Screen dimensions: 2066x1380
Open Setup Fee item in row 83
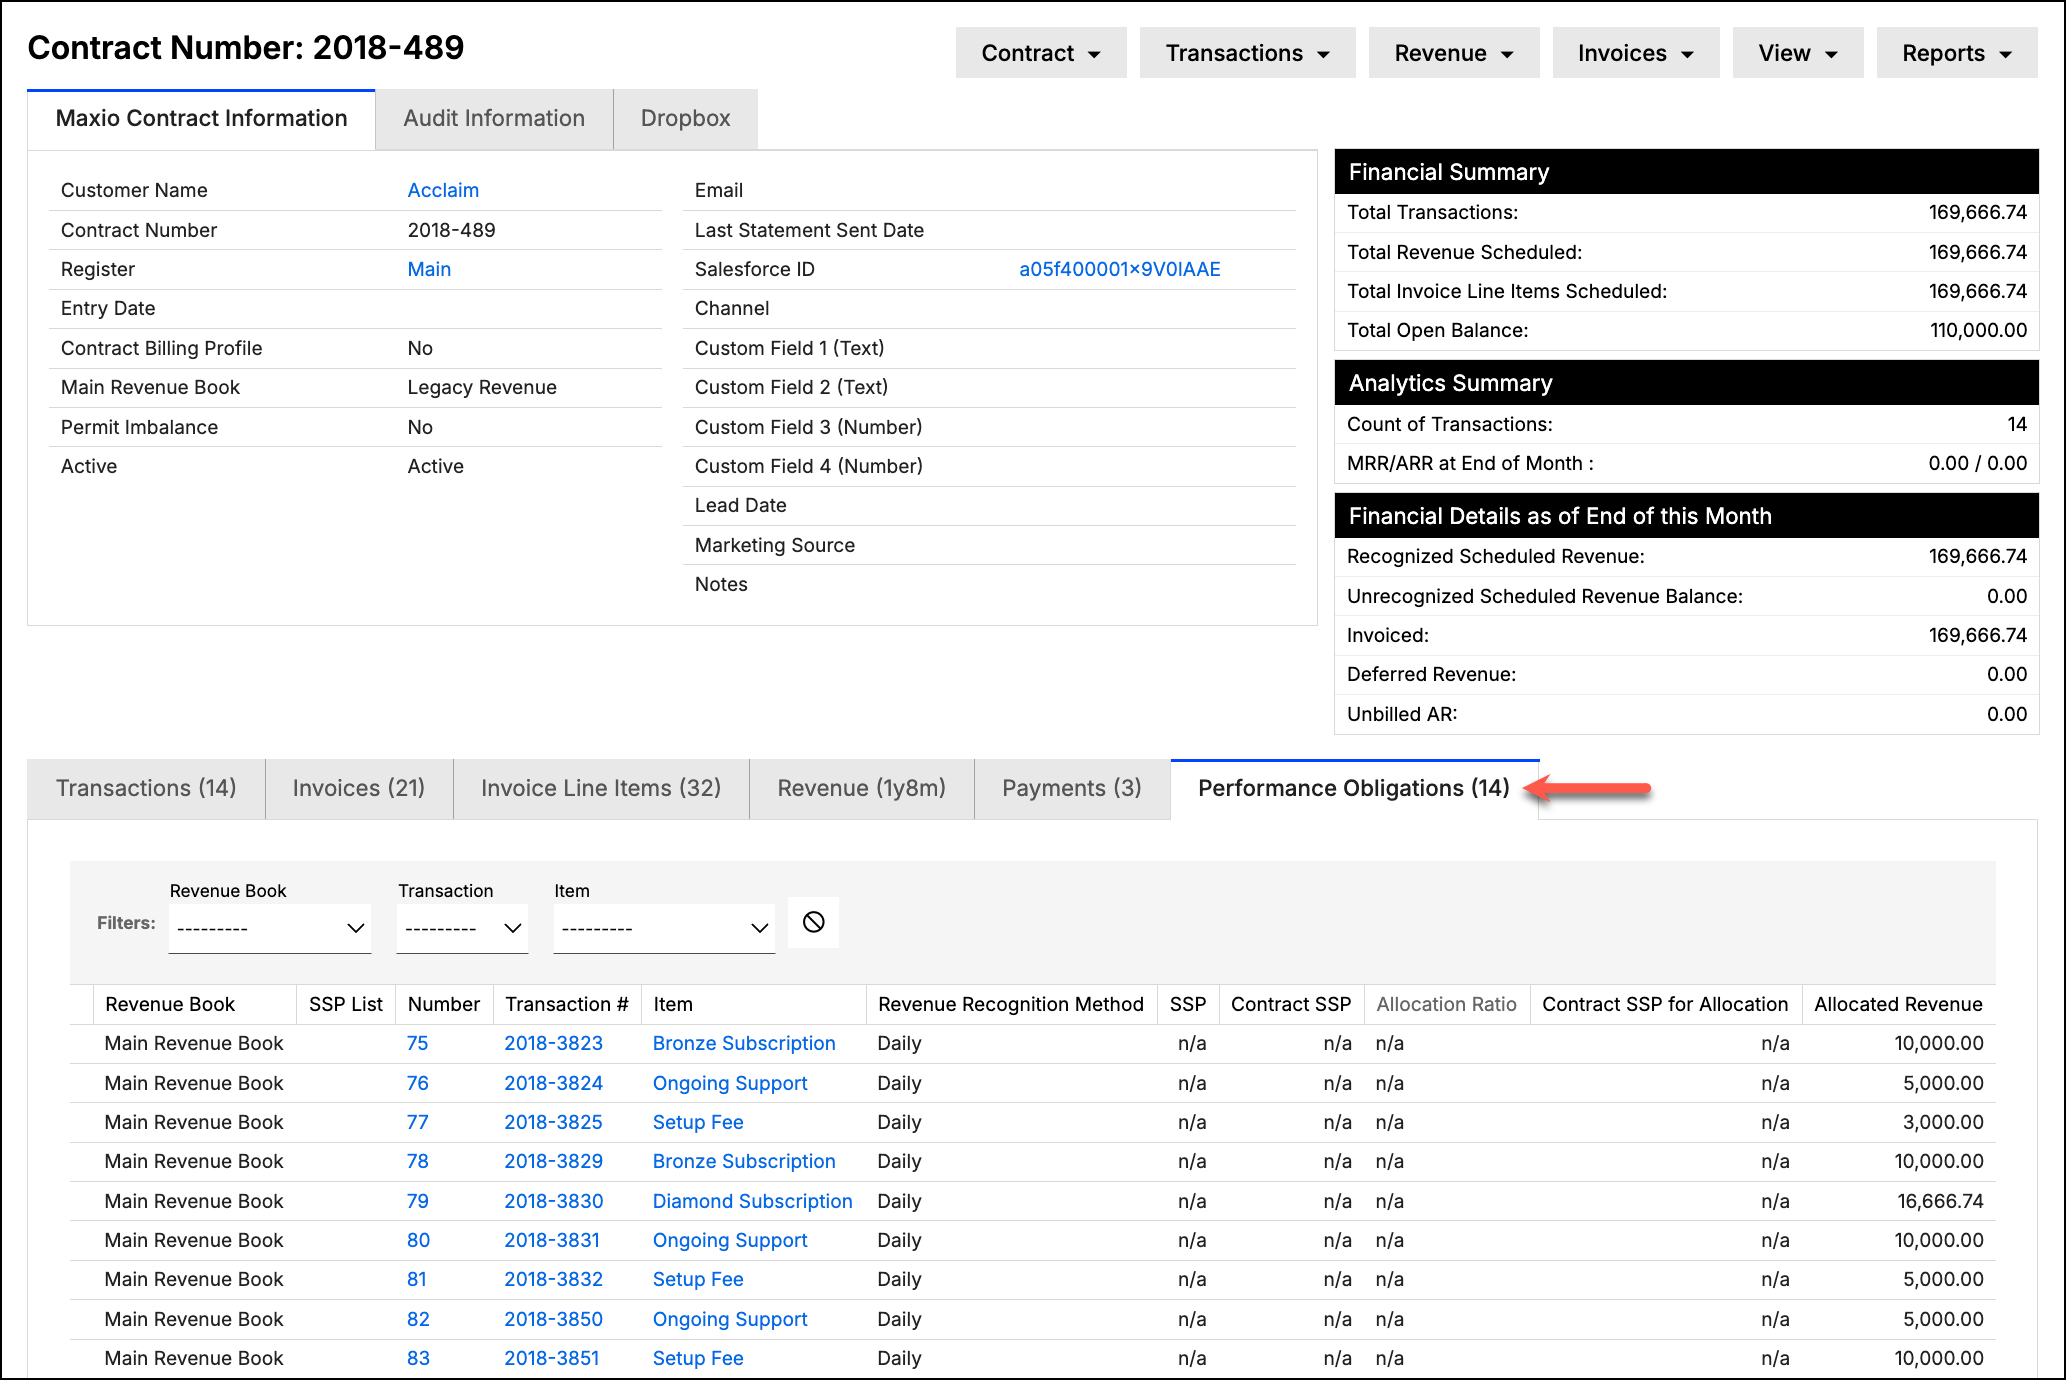point(698,1358)
